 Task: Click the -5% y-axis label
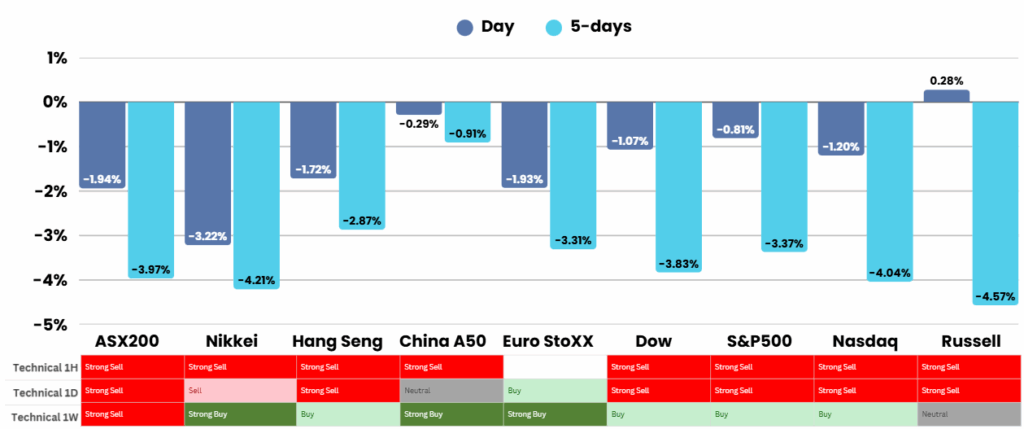pyautogui.click(x=52, y=325)
